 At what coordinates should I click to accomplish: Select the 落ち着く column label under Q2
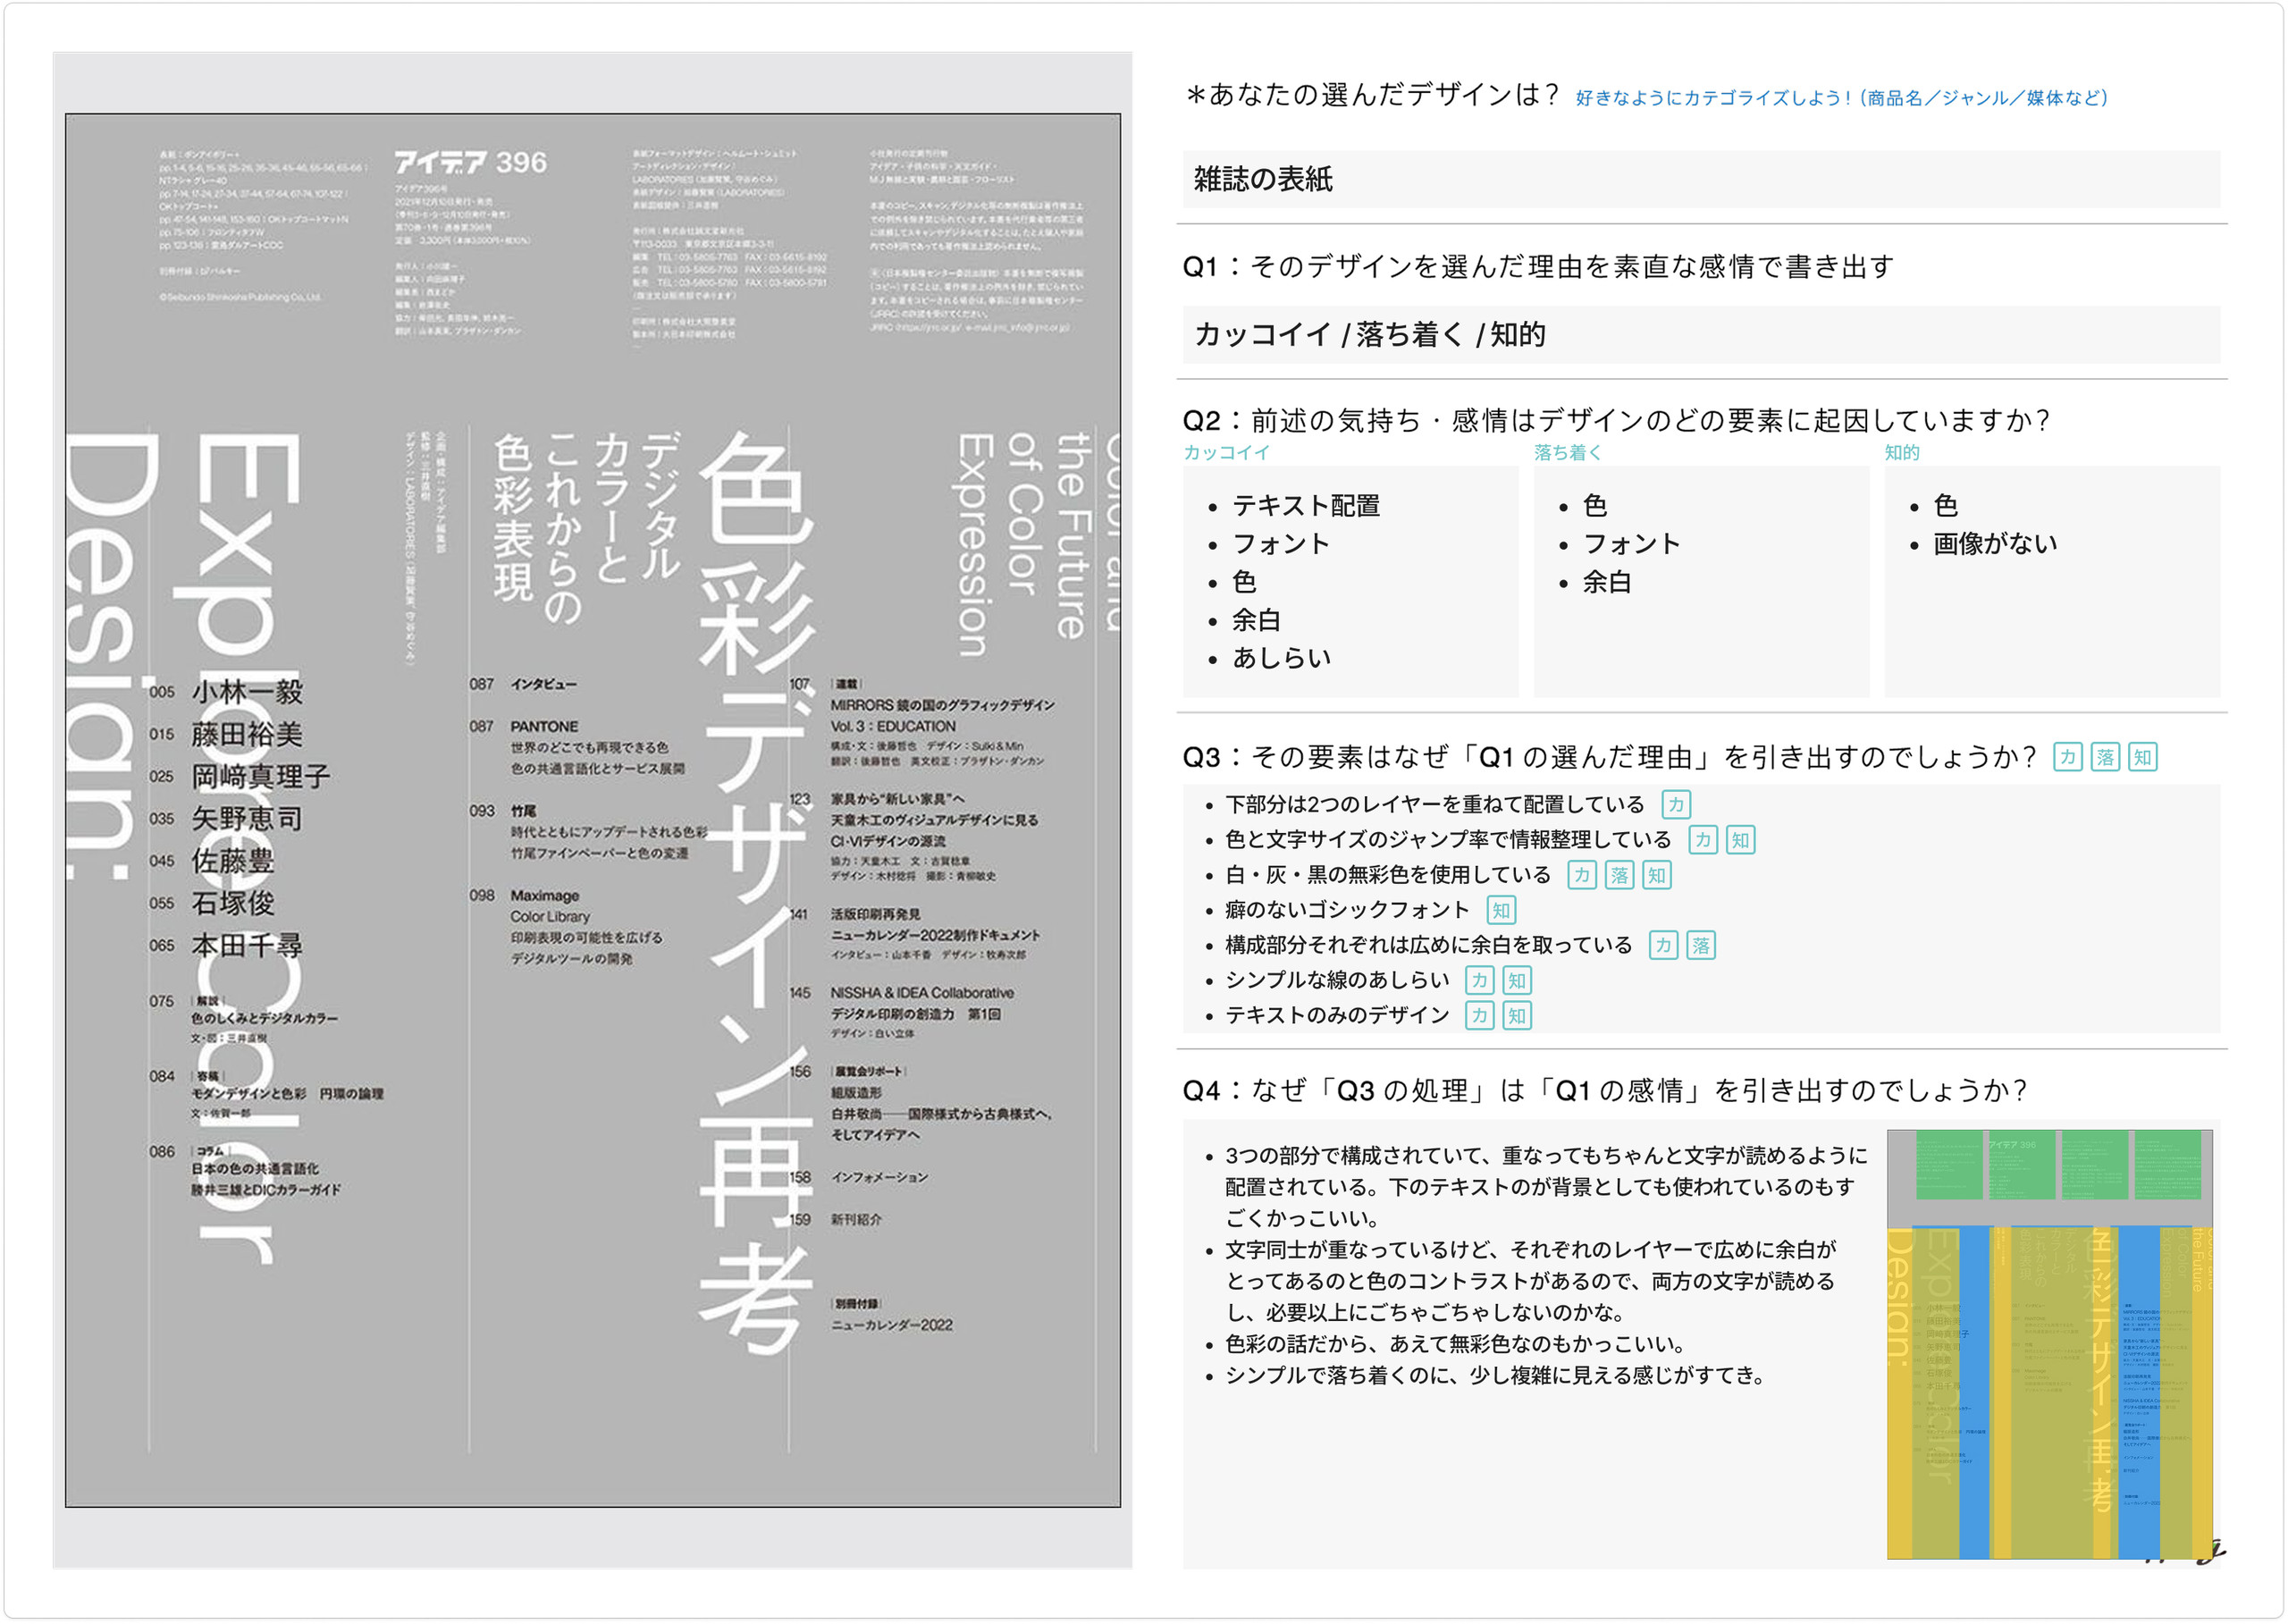pos(1567,452)
